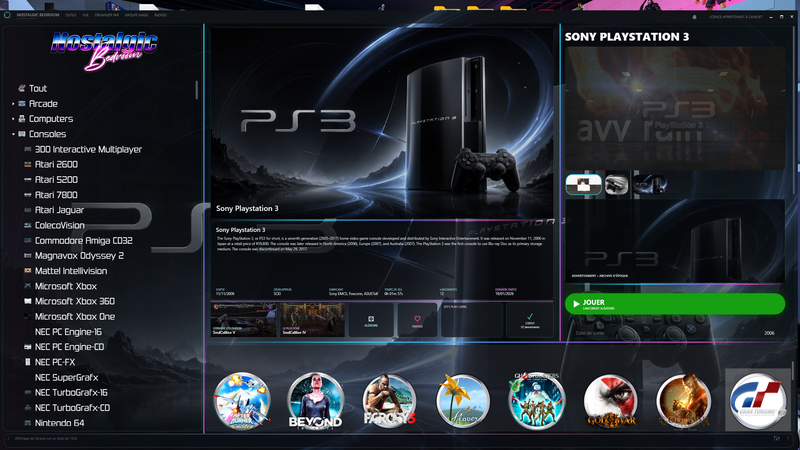Select Commodore Amiga CD32 platform icon
The image size is (800, 450).
[x=28, y=240]
